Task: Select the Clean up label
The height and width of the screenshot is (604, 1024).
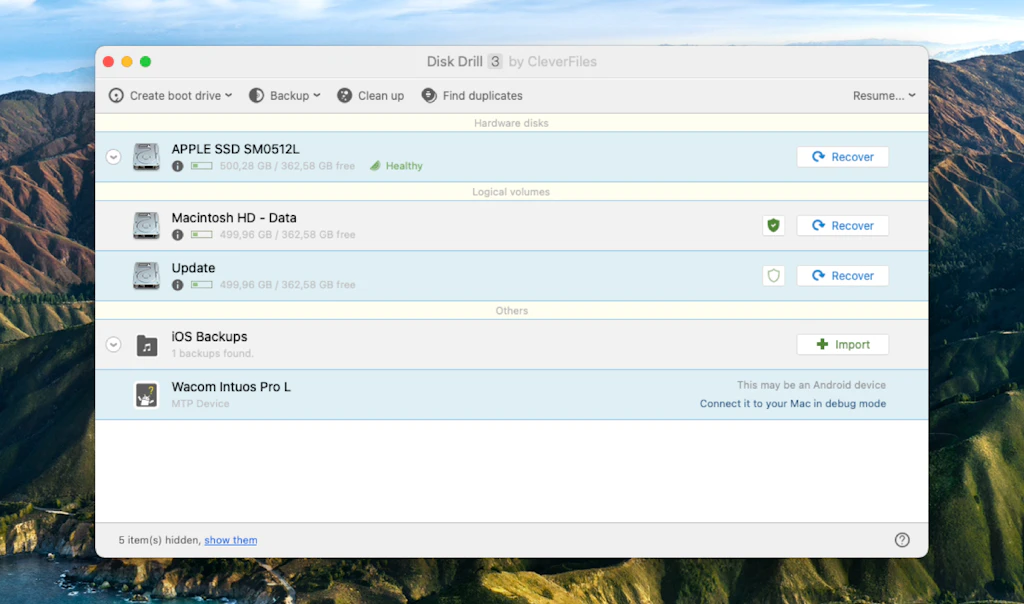Action: tap(381, 95)
